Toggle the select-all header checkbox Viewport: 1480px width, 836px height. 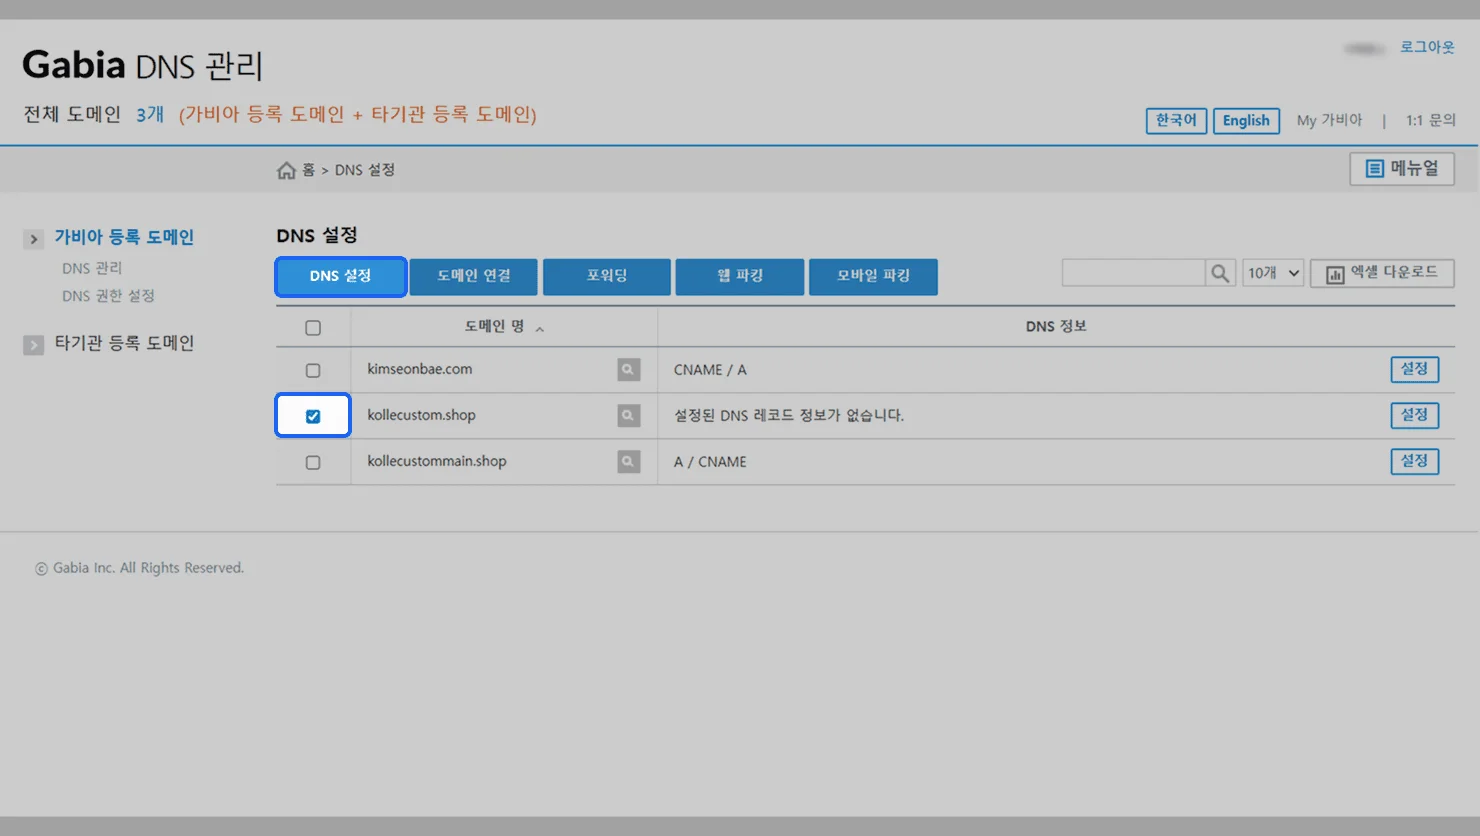click(x=313, y=328)
